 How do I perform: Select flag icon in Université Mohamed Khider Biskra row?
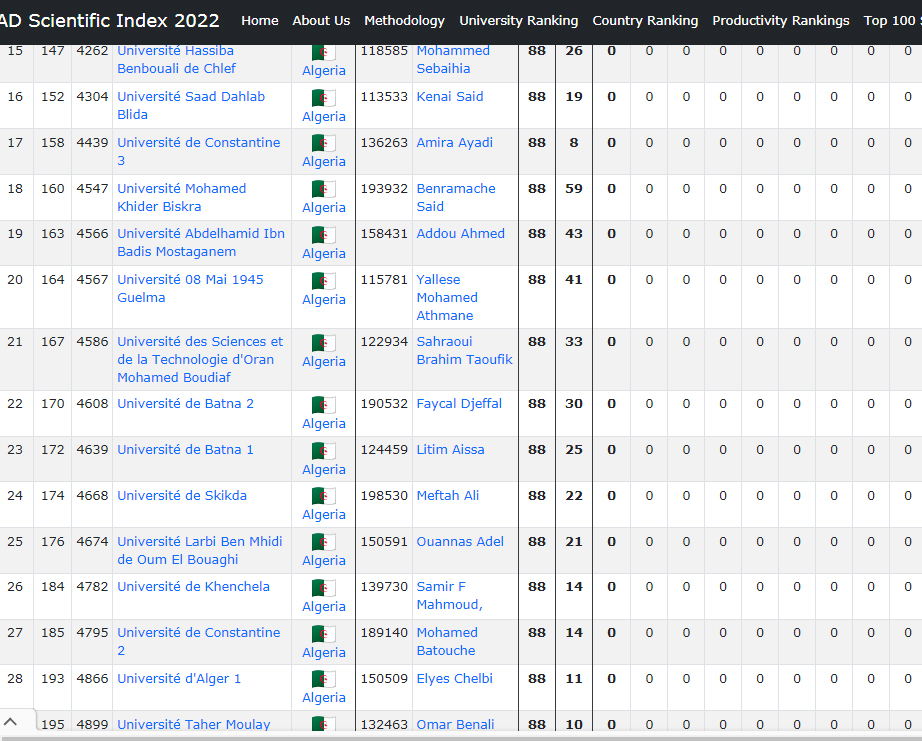323,189
